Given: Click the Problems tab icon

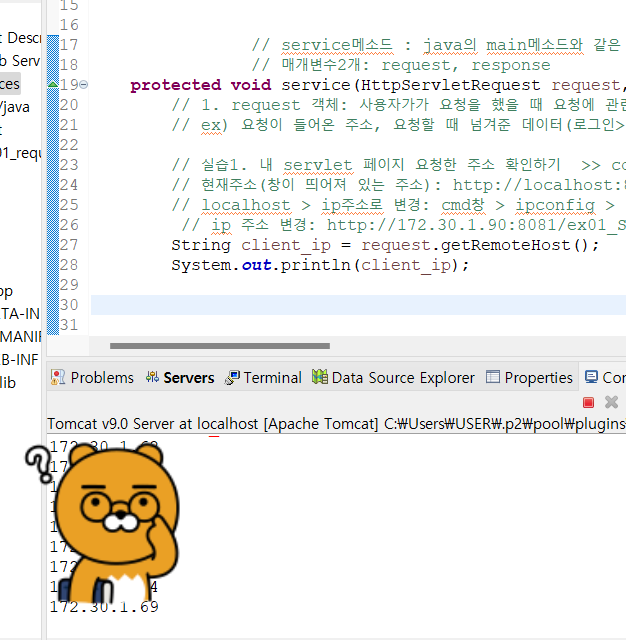Looking at the screenshot, I should tap(58, 377).
